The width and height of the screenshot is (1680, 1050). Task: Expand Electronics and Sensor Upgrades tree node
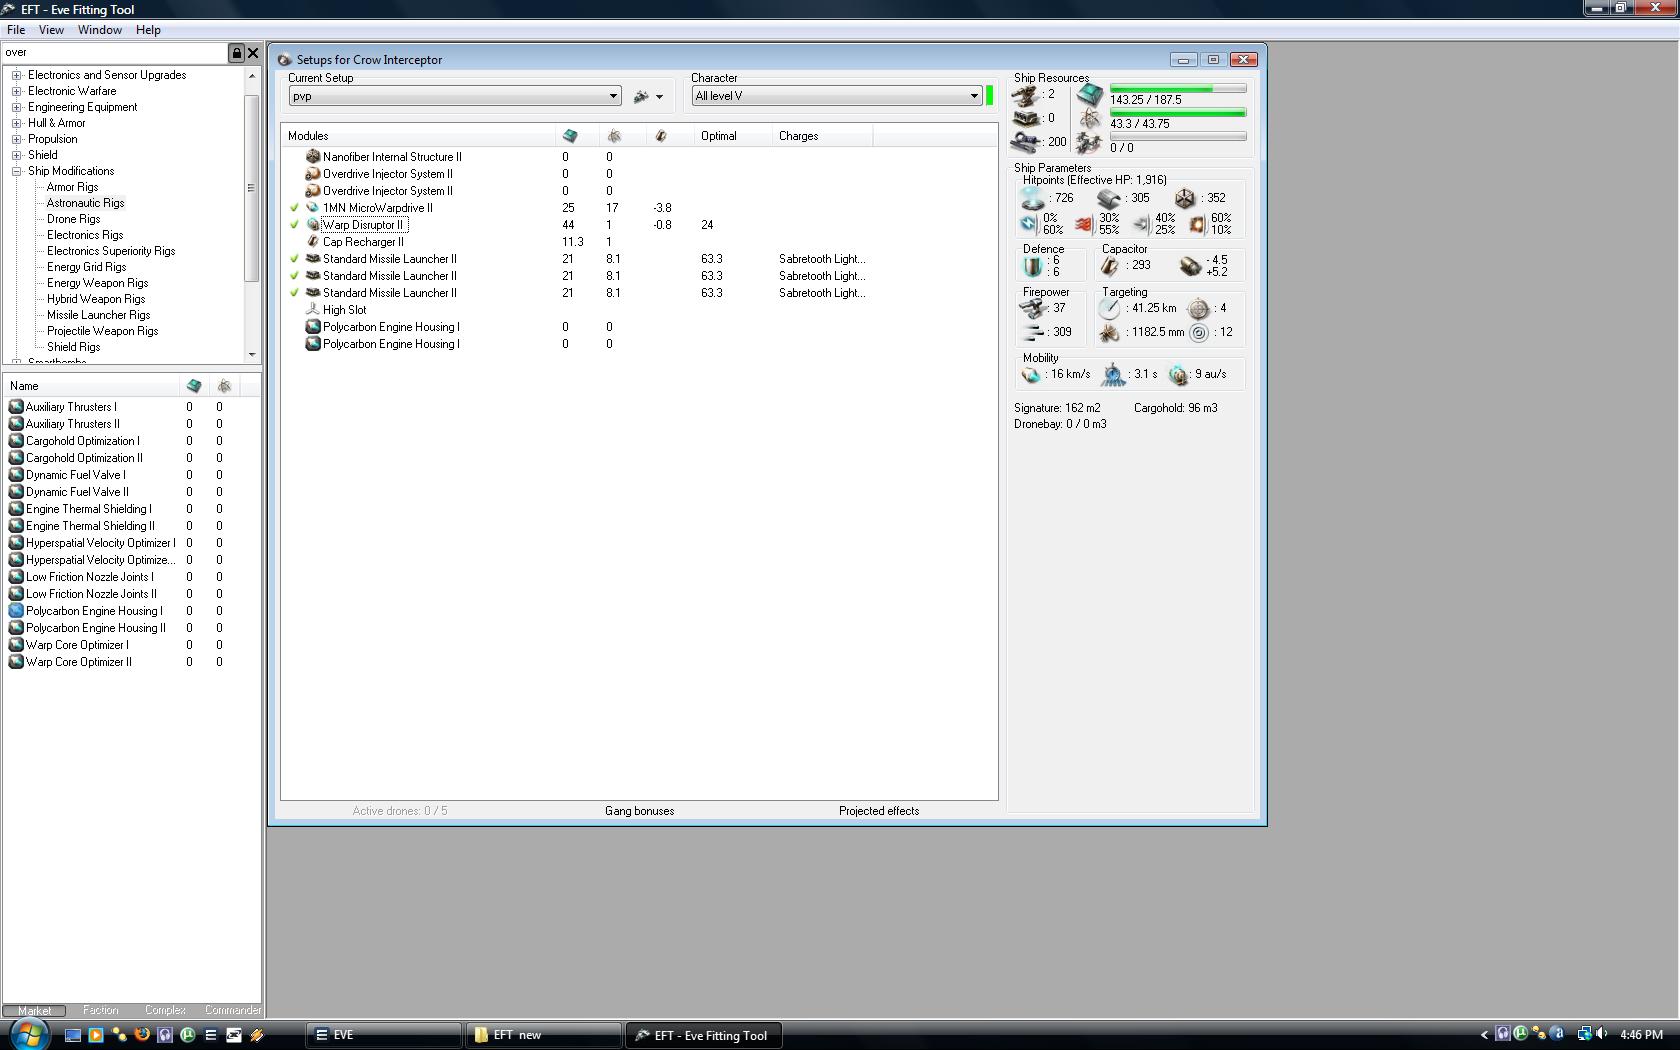pos(17,75)
